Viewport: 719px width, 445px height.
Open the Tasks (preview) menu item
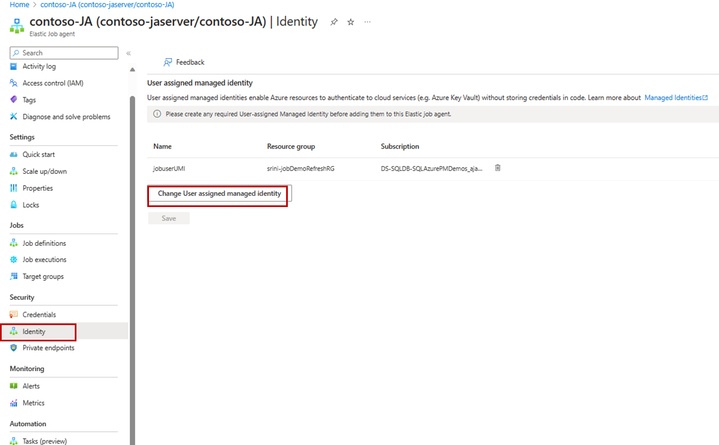click(x=44, y=441)
